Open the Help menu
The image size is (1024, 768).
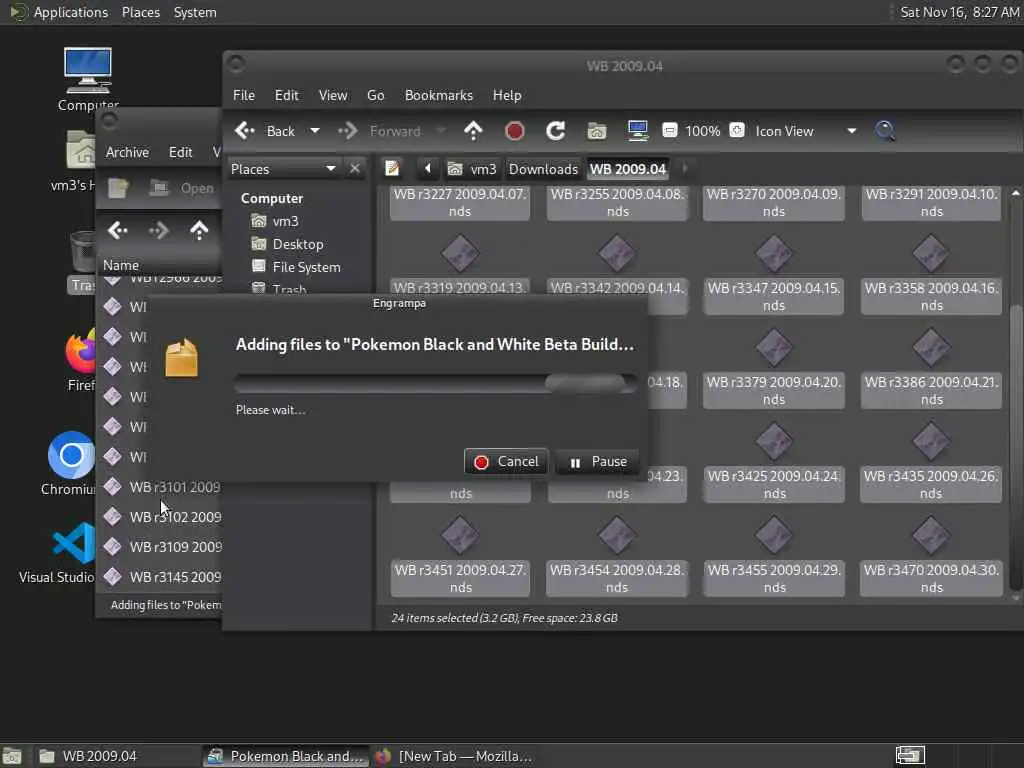tap(507, 95)
